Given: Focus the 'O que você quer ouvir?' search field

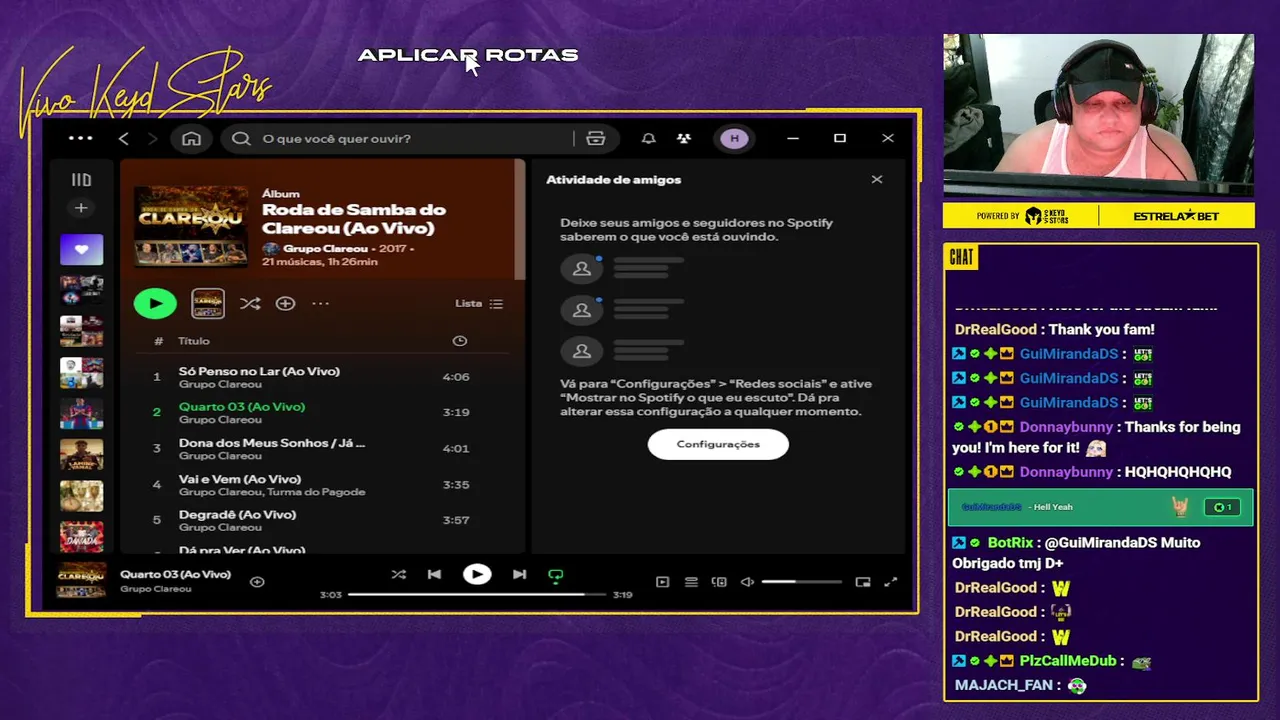Looking at the screenshot, I should [400, 138].
